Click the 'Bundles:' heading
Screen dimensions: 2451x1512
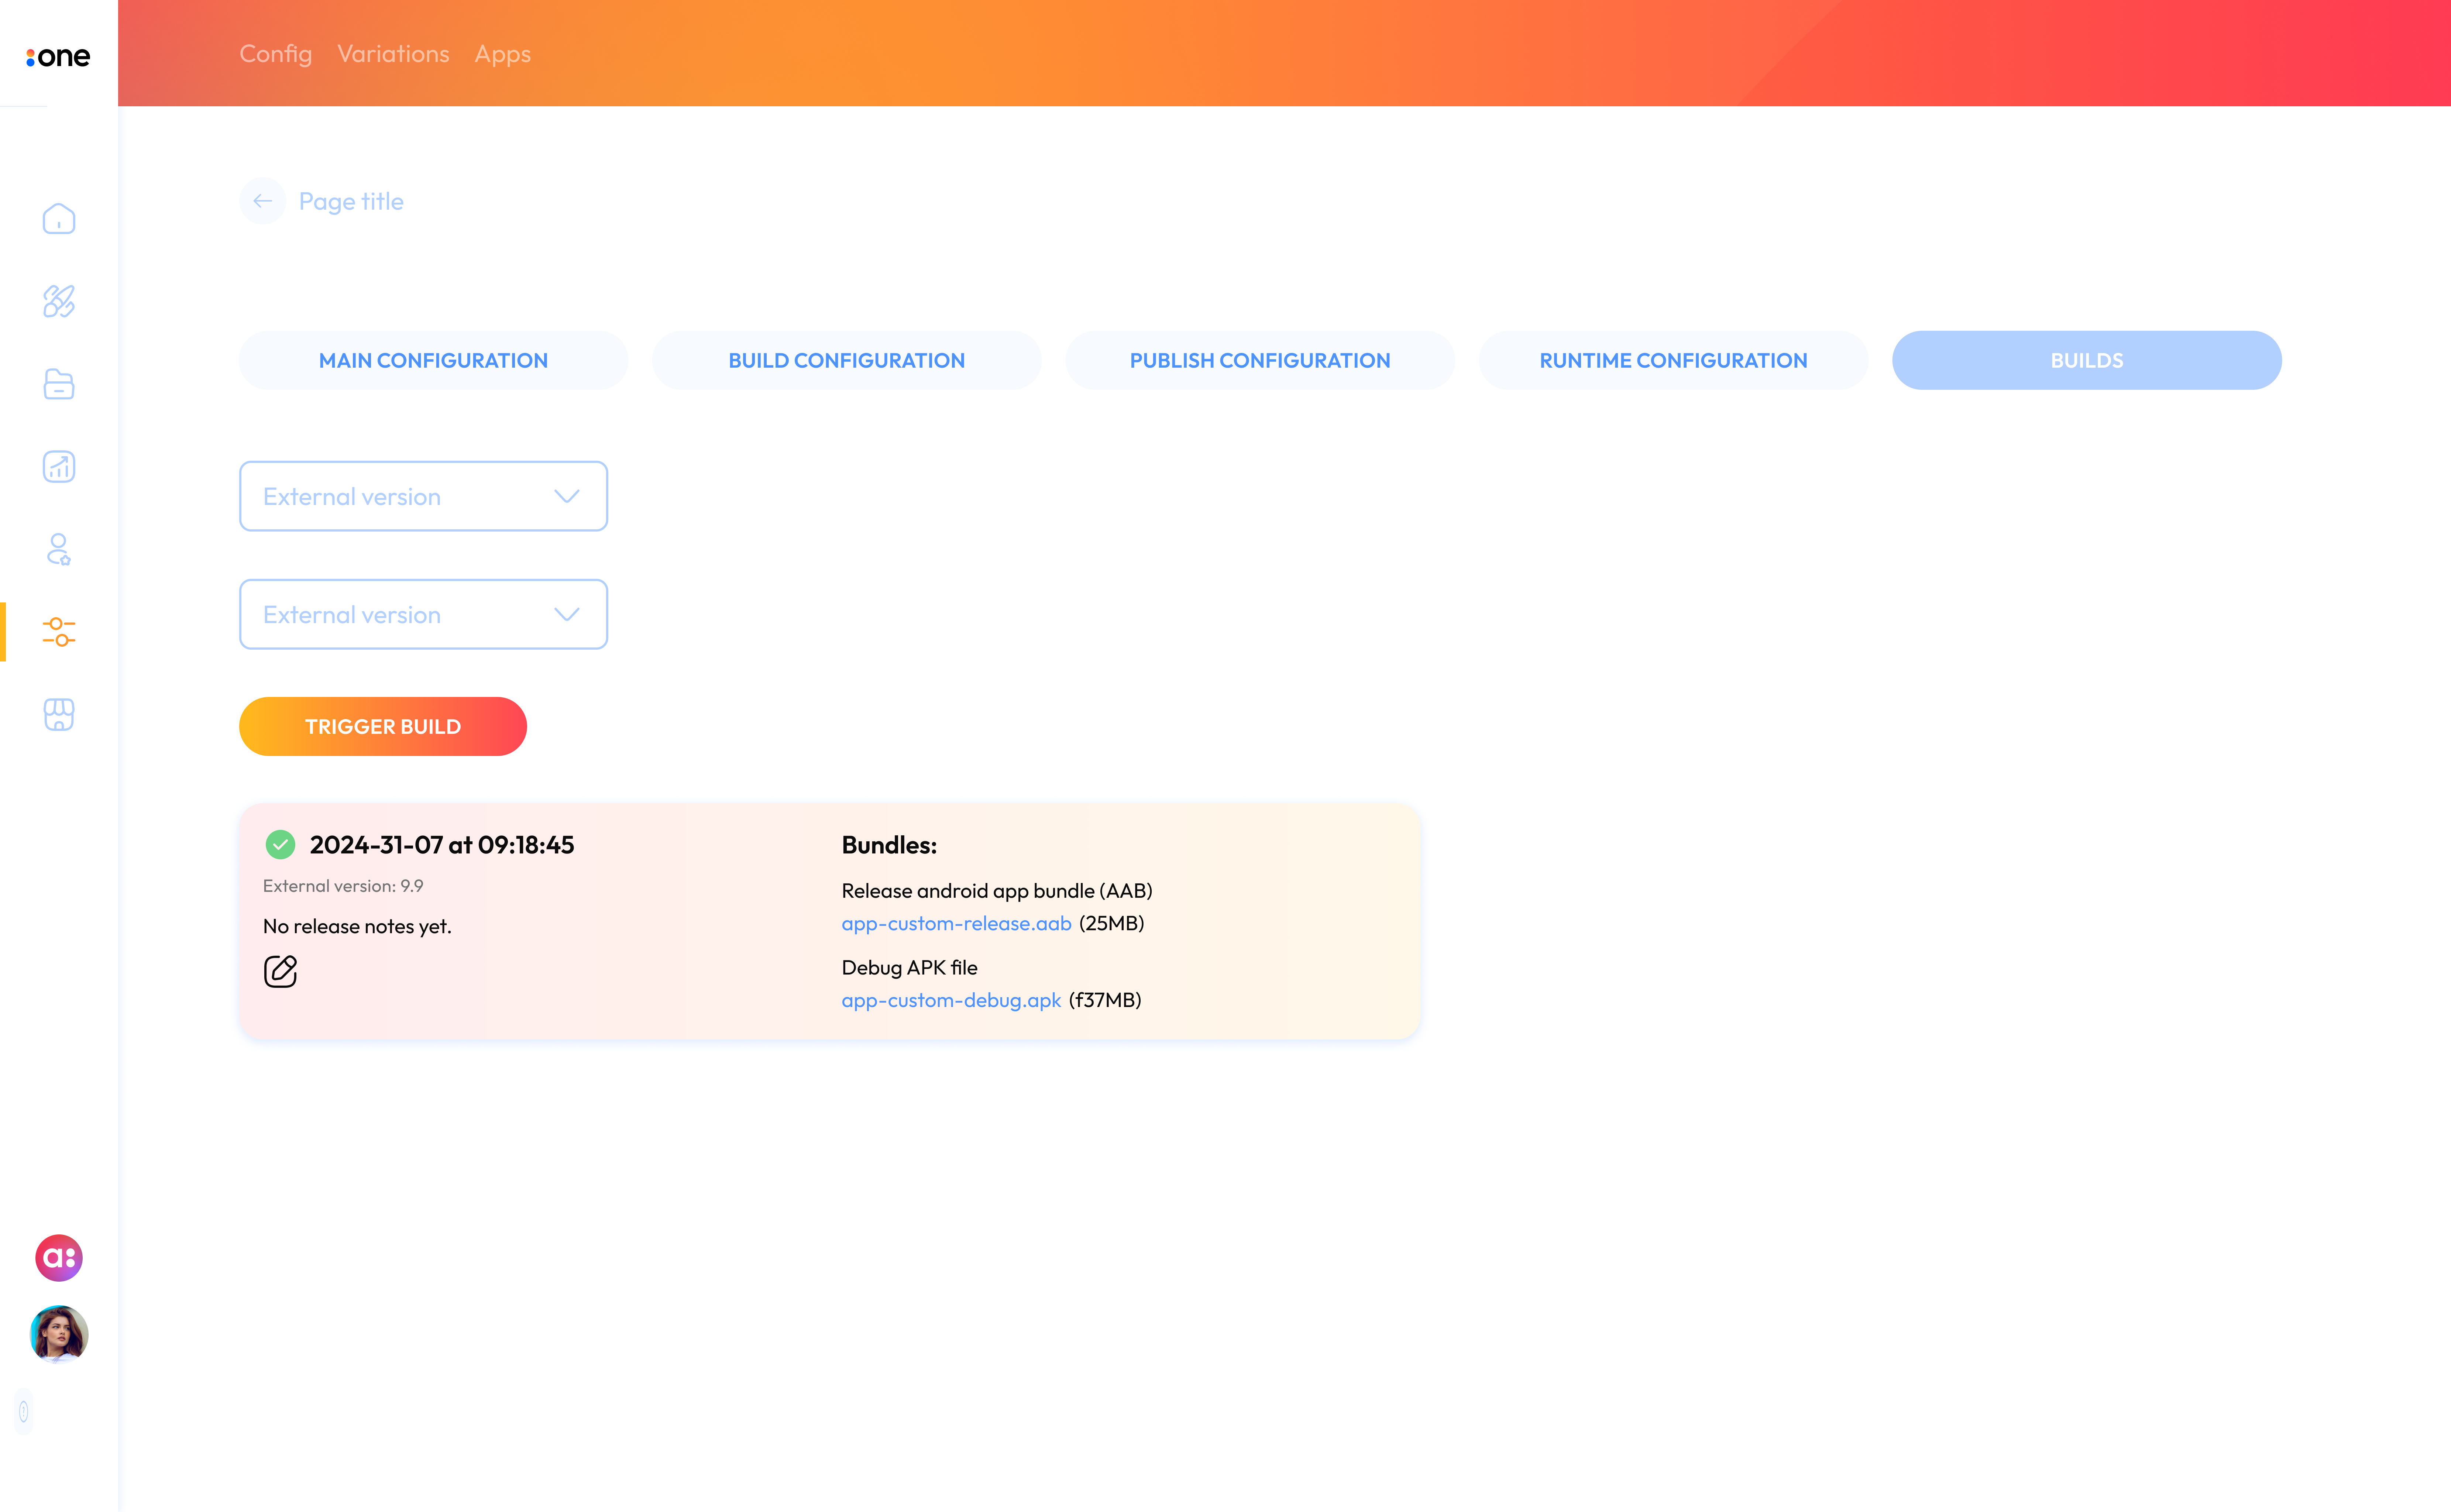[889, 845]
